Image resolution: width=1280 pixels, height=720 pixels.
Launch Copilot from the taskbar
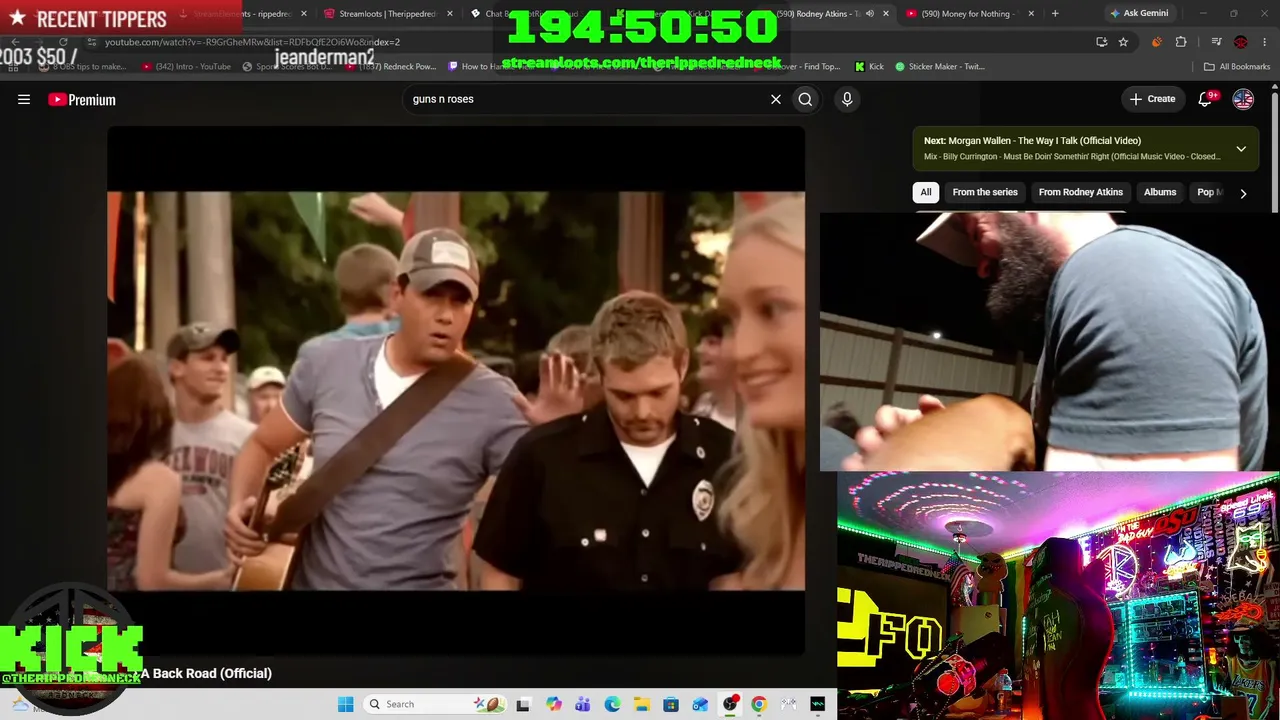(554, 704)
